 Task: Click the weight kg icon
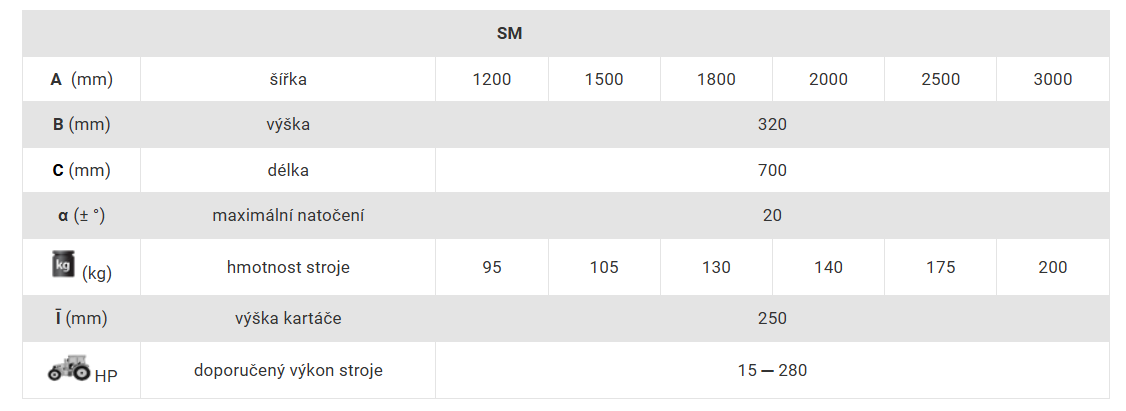point(62,264)
